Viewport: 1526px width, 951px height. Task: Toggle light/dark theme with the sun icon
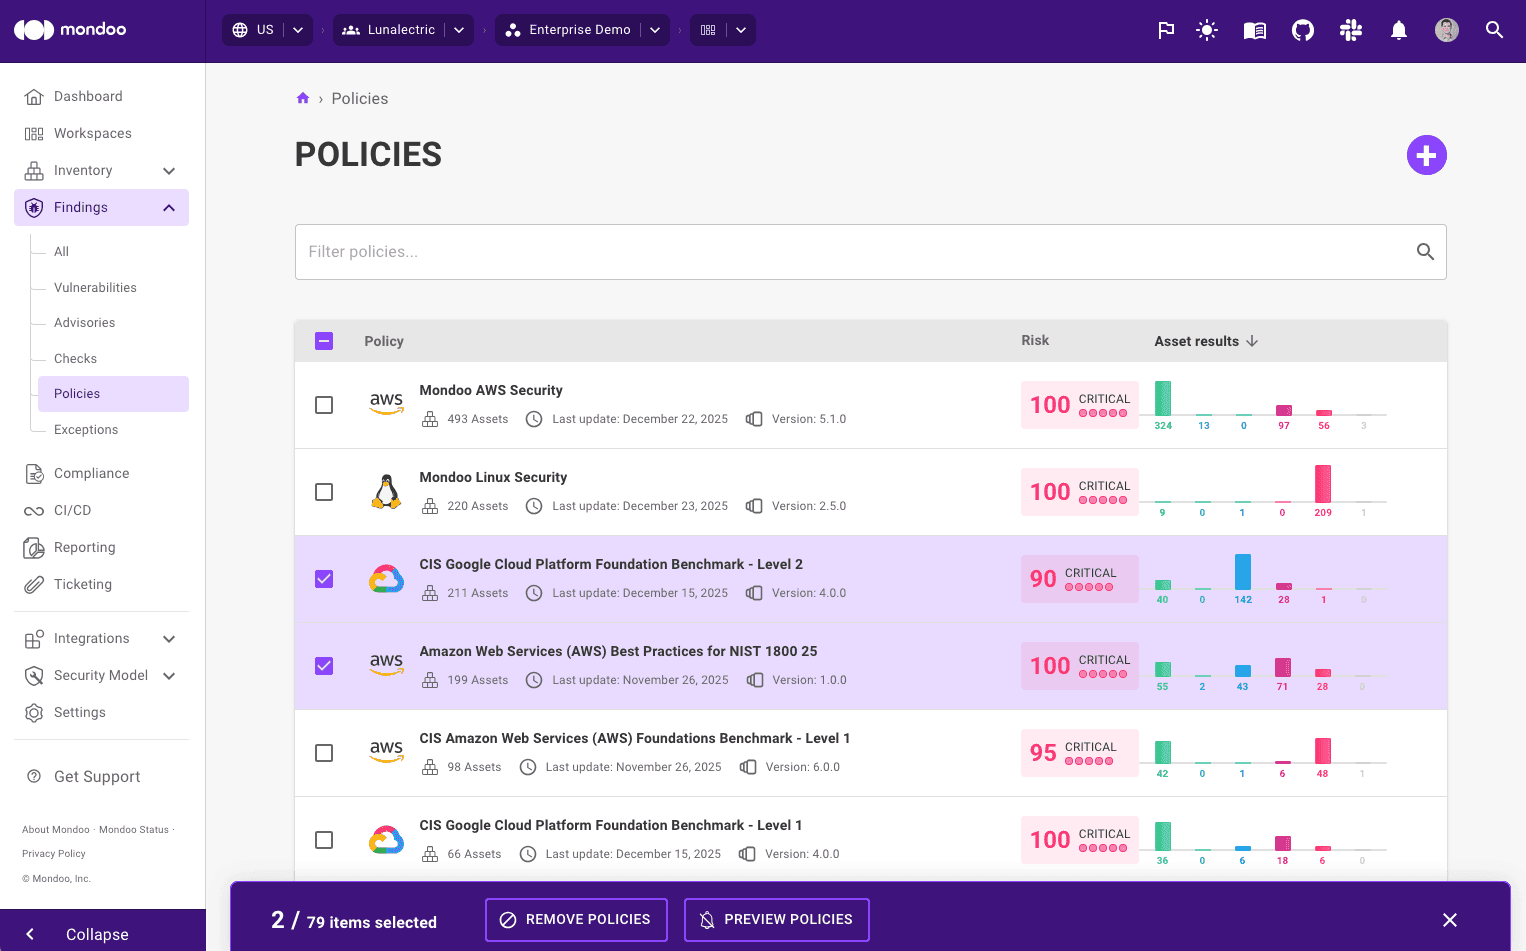(1206, 30)
